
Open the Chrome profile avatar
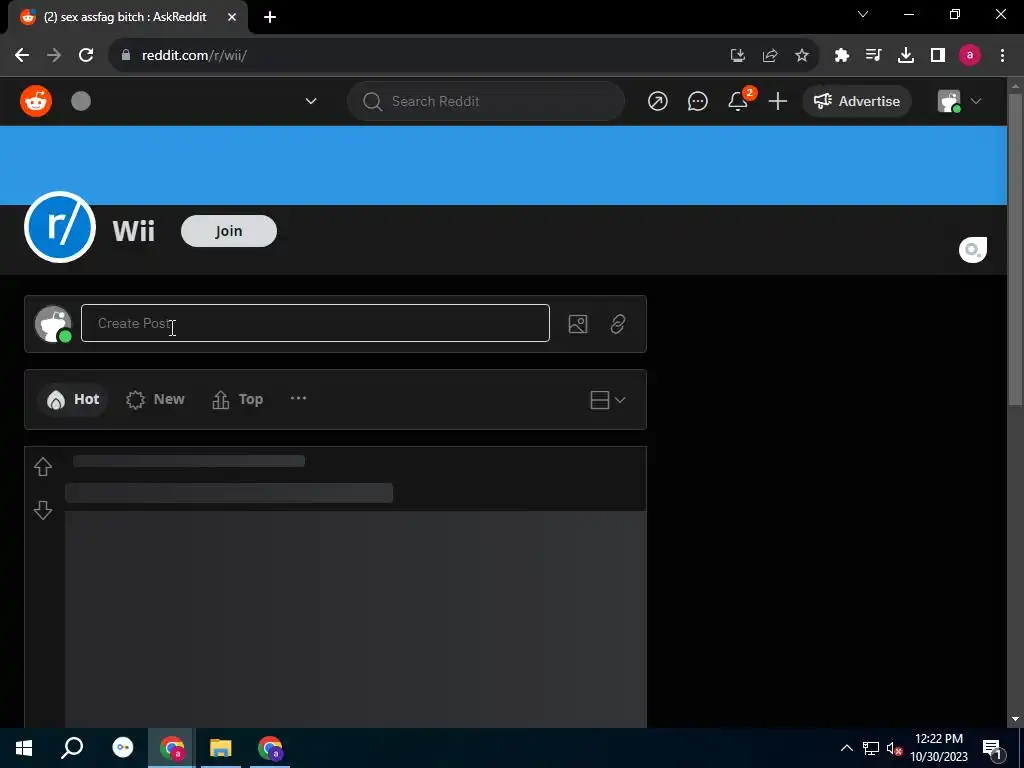click(970, 56)
